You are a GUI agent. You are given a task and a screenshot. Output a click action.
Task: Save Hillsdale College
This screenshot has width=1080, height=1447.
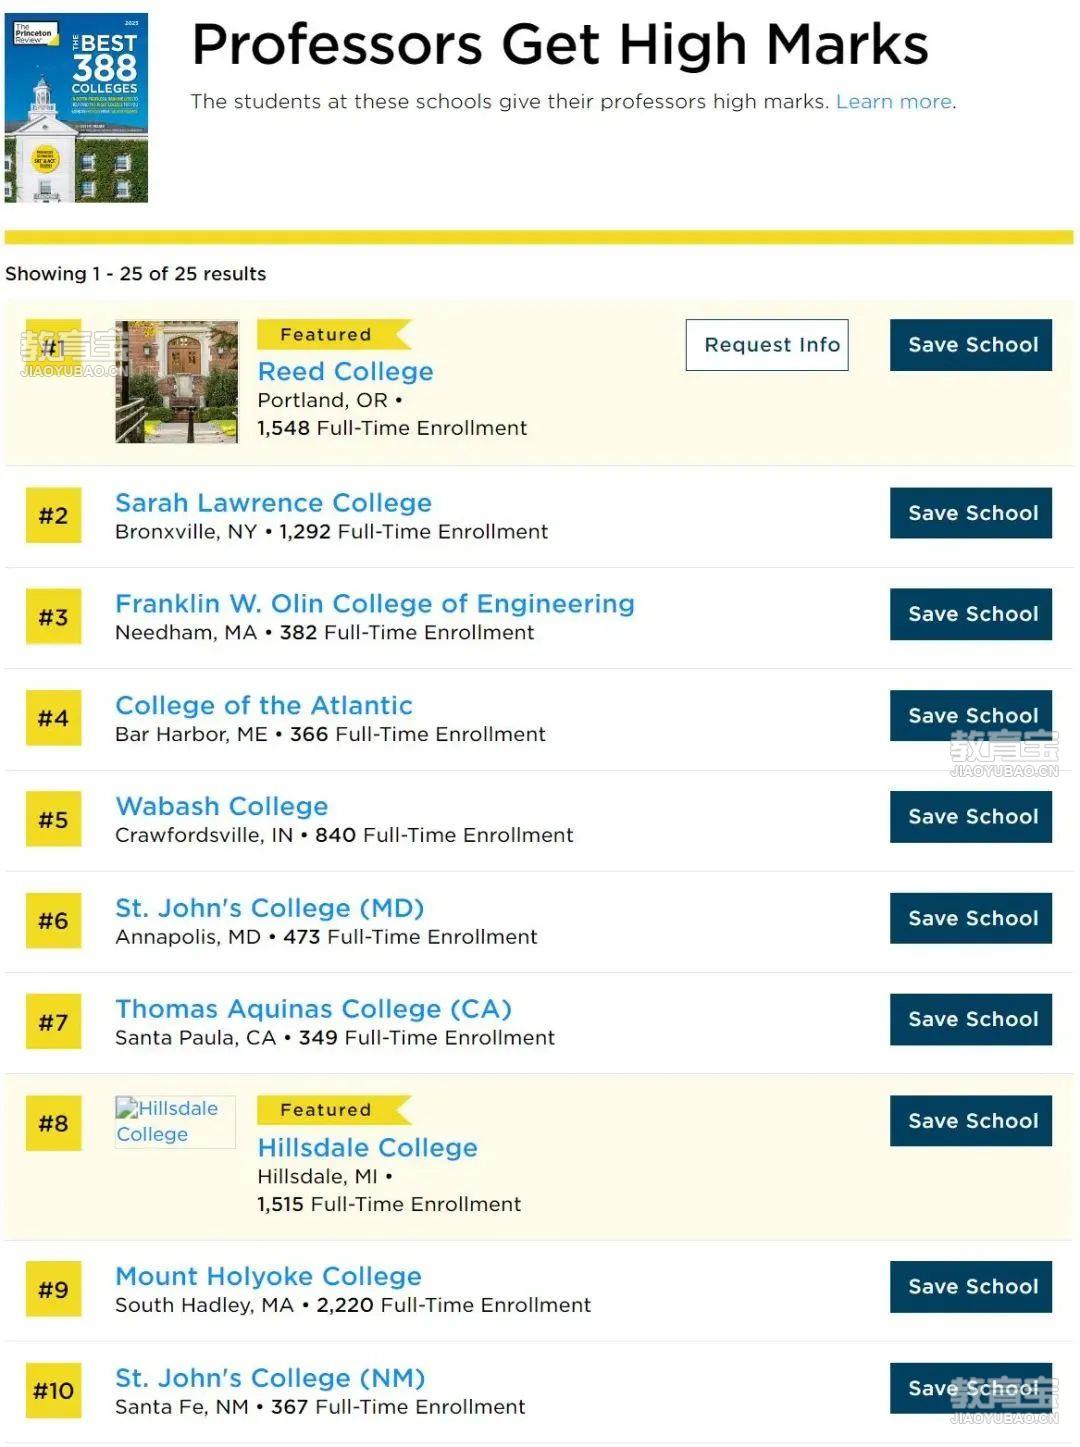pos(971,1121)
